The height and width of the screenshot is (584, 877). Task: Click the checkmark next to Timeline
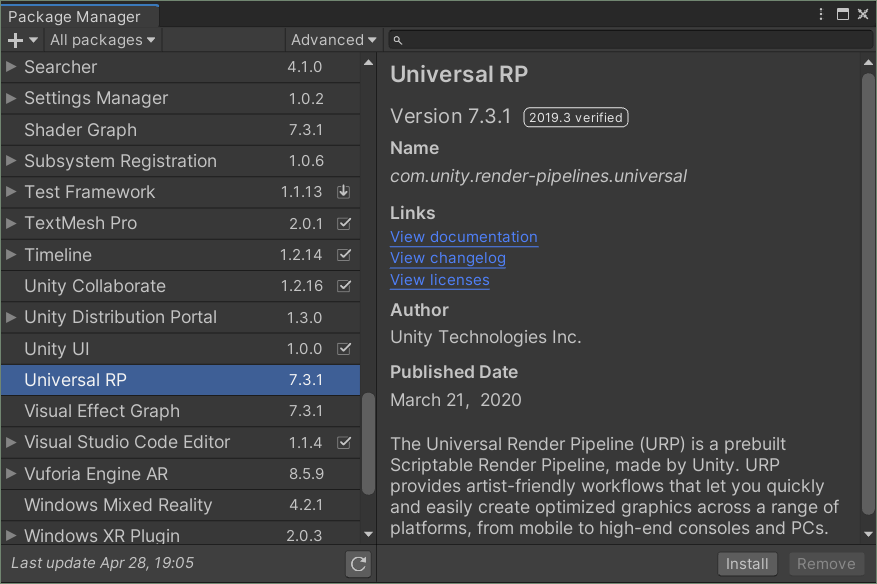[x=345, y=255]
